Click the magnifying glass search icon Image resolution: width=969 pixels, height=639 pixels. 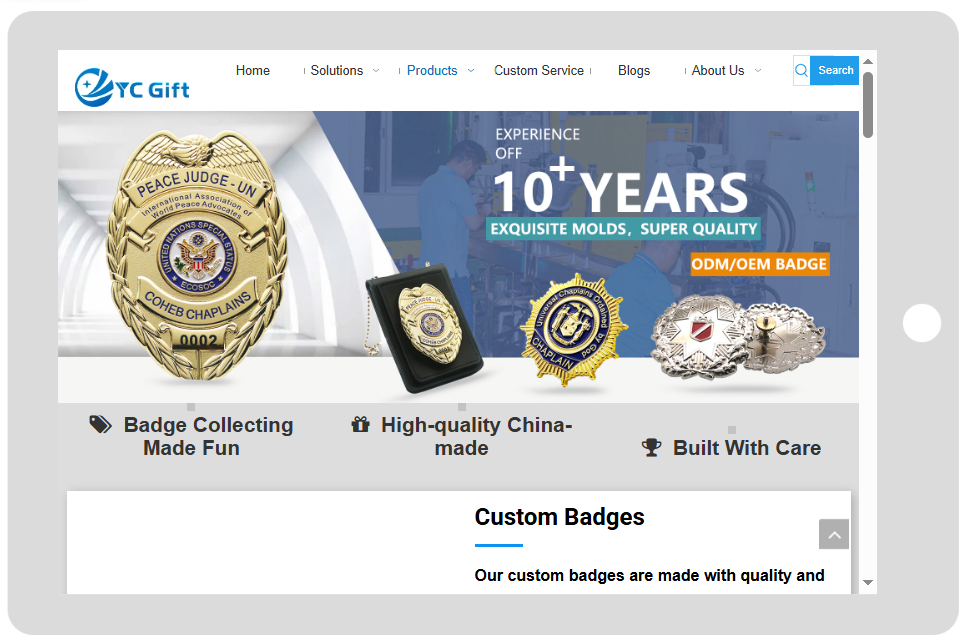point(802,70)
